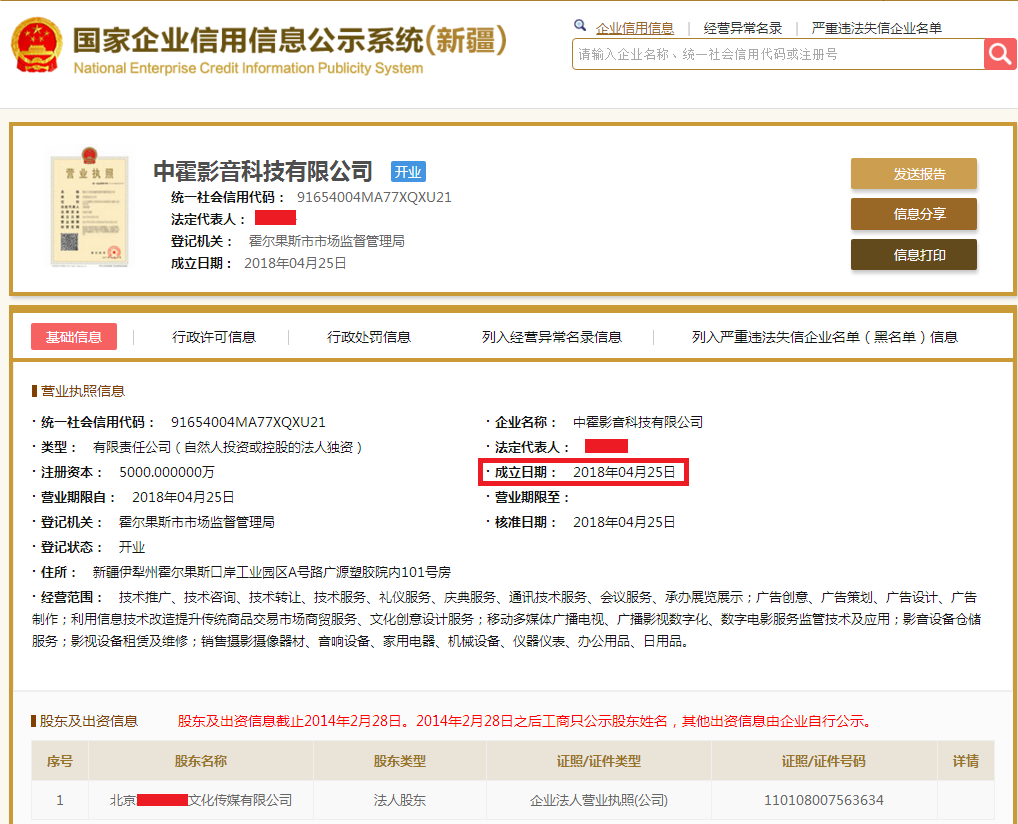Click 营业期限自 value 2018年04月25日
The width and height of the screenshot is (1018, 824).
[183, 497]
